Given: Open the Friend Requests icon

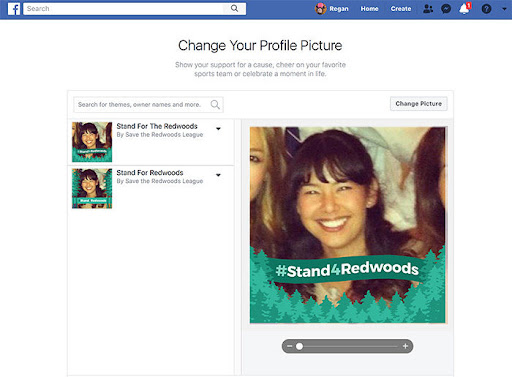Looking at the screenshot, I should coord(428,9).
